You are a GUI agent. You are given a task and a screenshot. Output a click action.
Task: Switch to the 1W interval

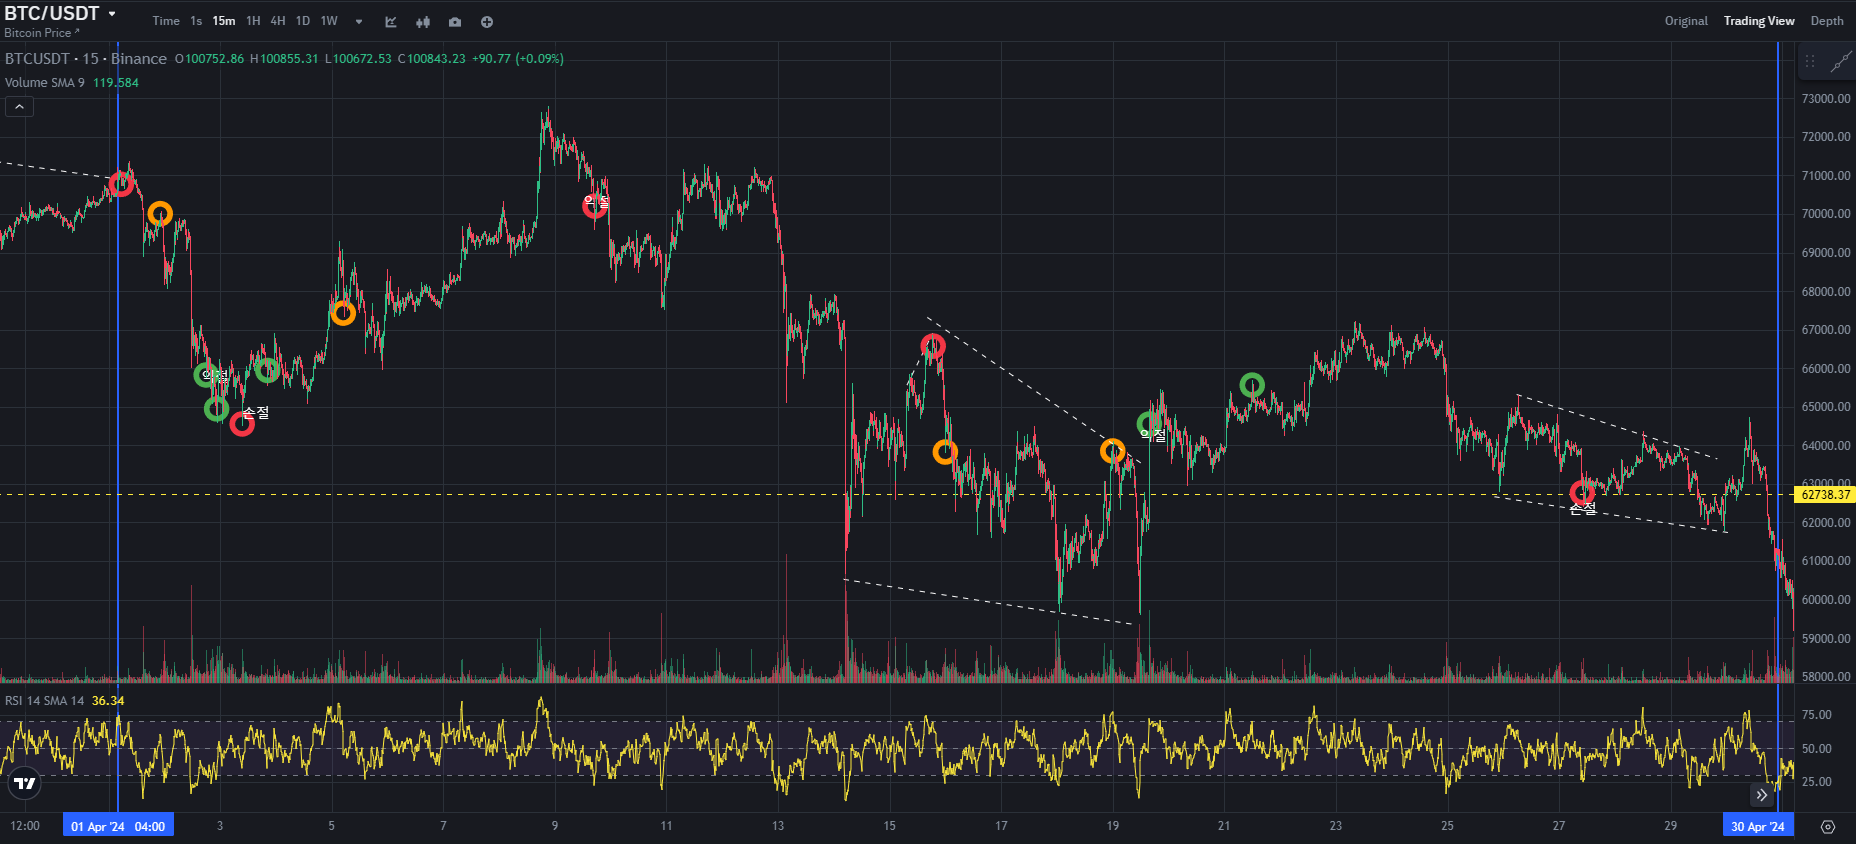pyautogui.click(x=329, y=21)
